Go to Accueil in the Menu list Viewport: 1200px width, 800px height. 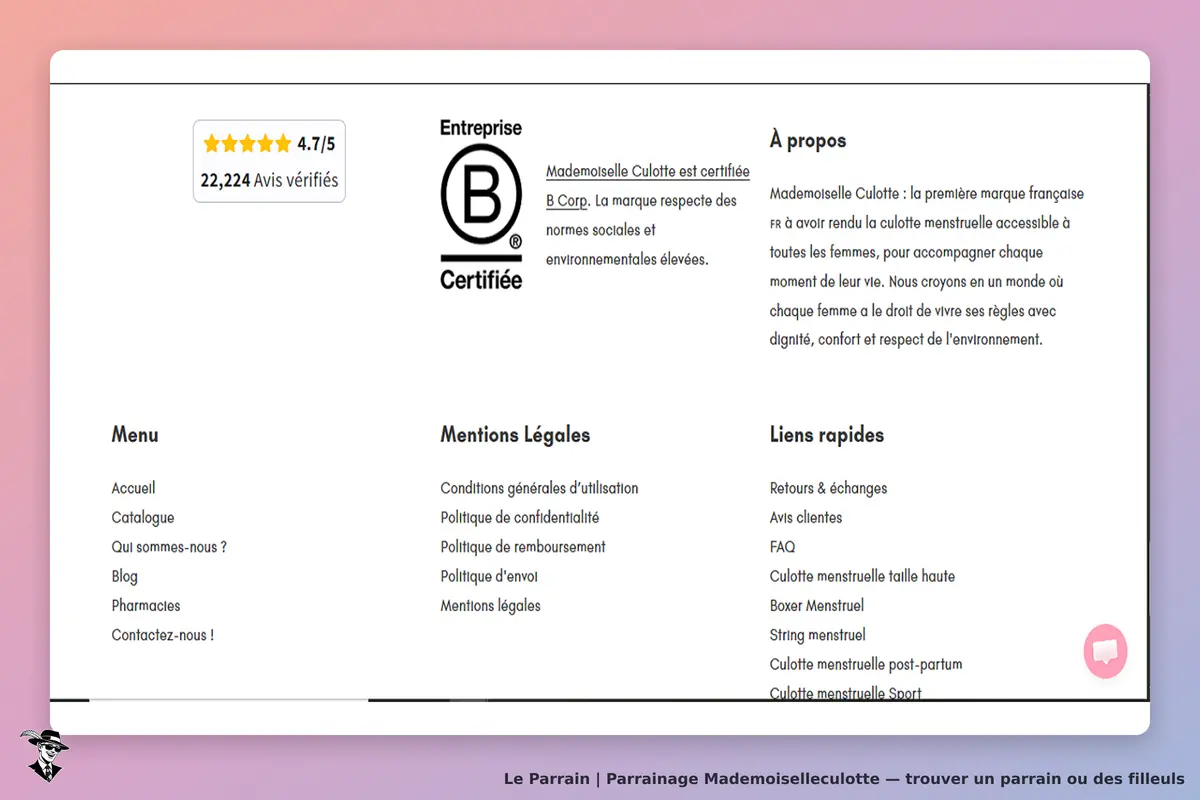pyautogui.click(x=133, y=488)
